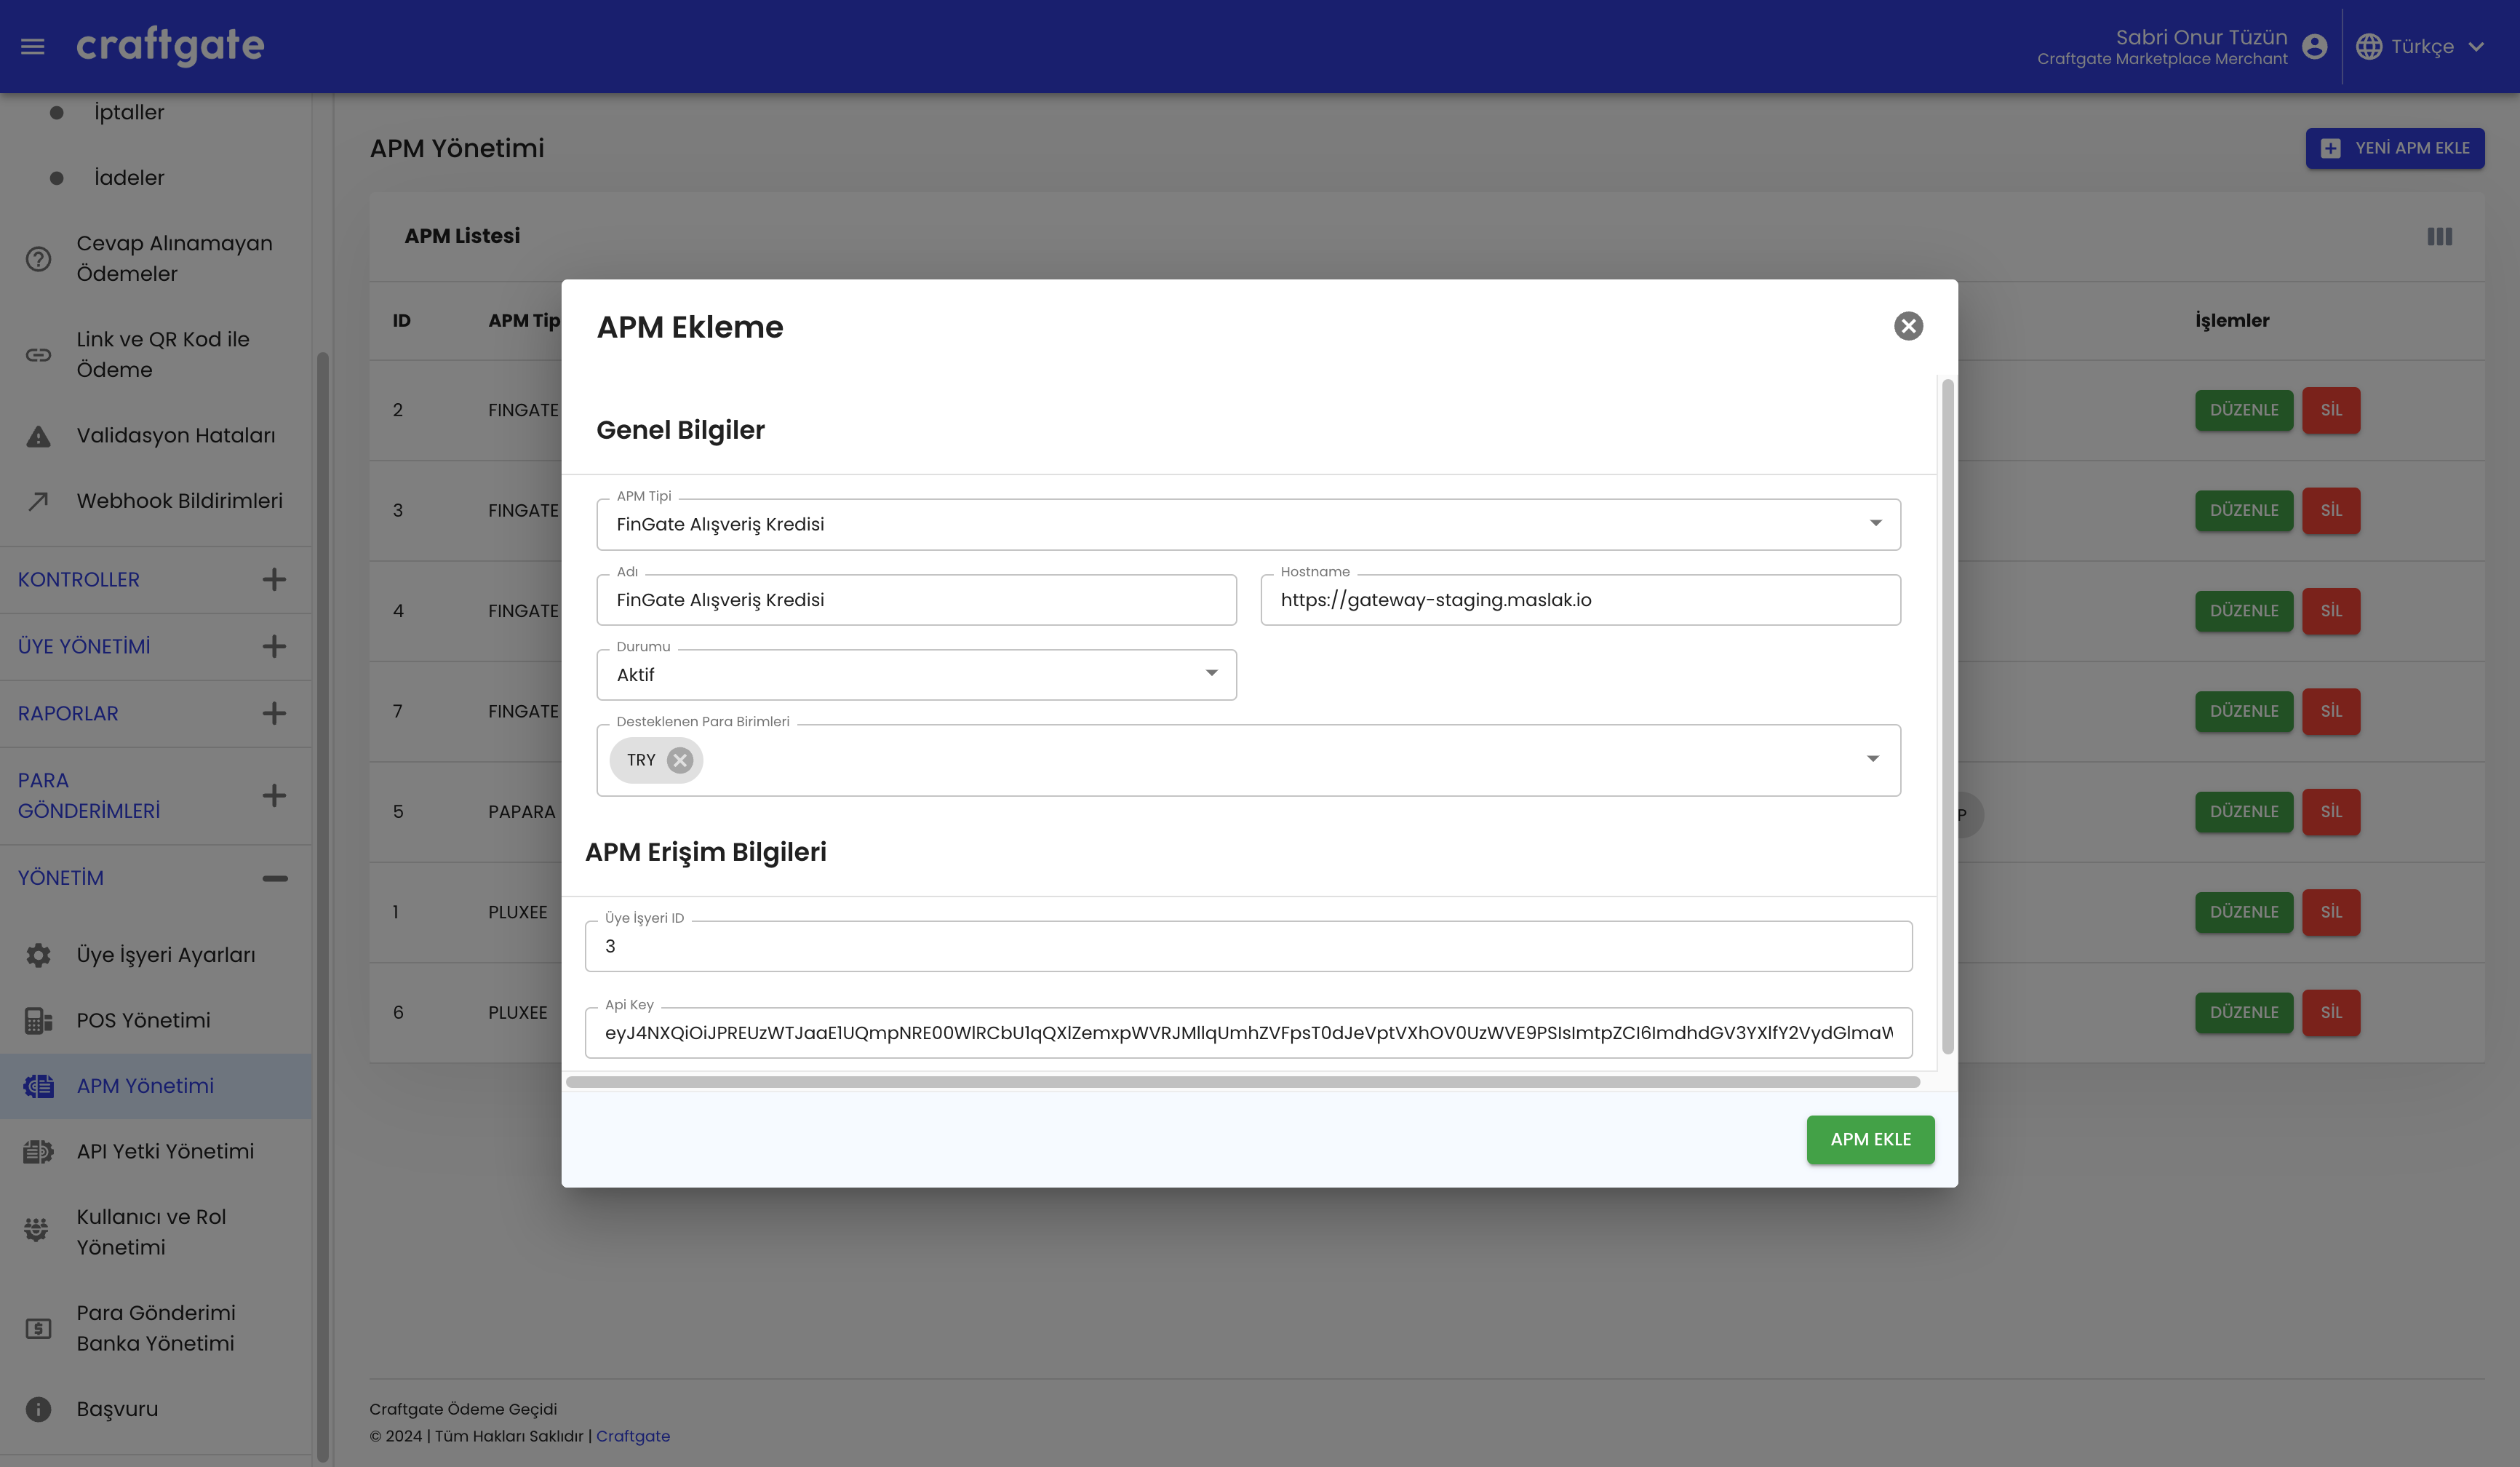Open the user account profile icon
This screenshot has width=2520, height=1467.
[2314, 46]
